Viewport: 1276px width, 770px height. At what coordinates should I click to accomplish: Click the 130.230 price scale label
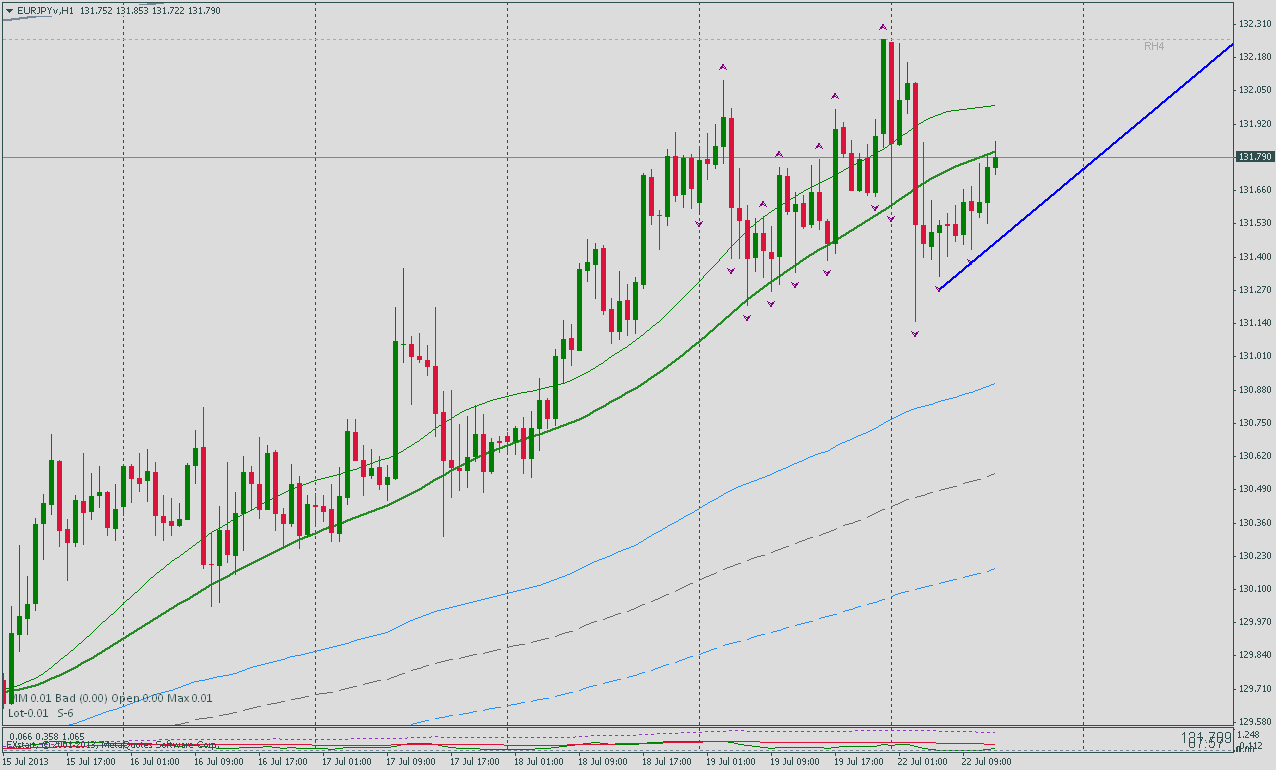pos(1254,555)
